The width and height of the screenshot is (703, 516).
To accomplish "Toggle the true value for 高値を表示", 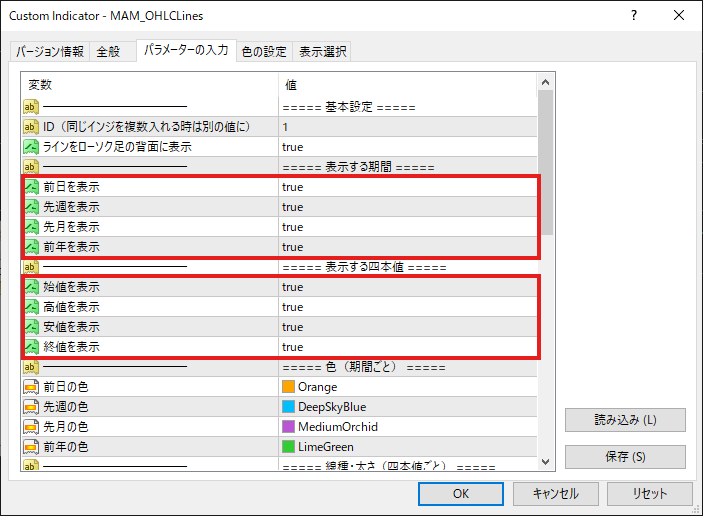I will (407, 307).
